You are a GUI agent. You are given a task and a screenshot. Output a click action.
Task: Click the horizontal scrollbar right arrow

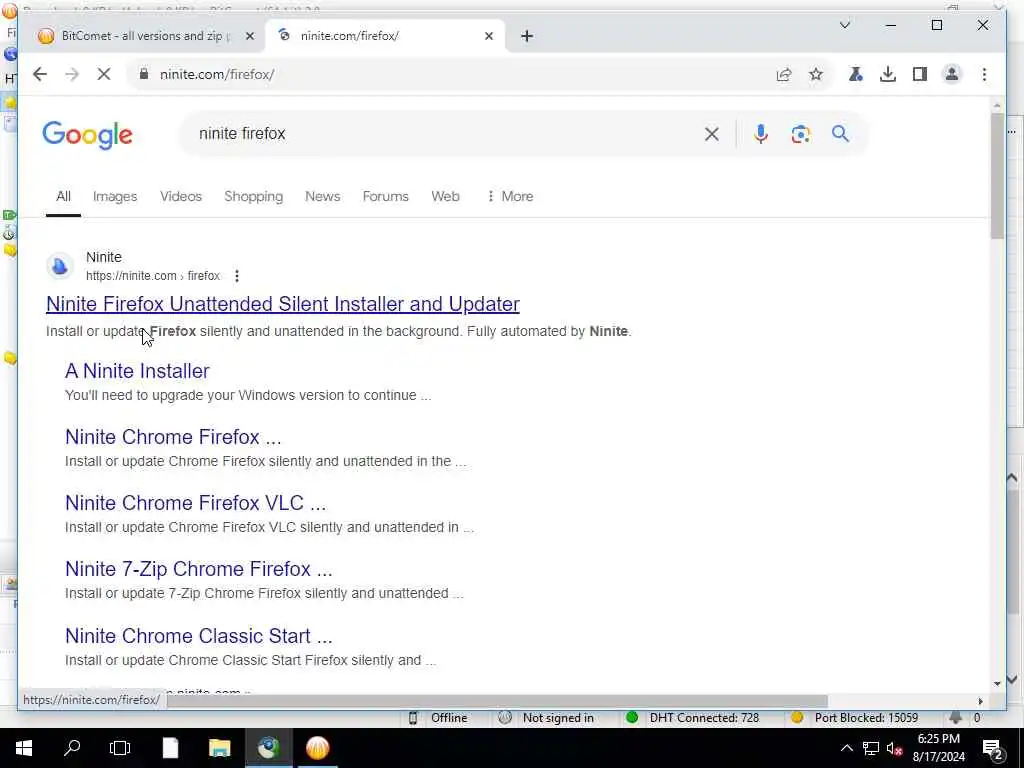980,701
